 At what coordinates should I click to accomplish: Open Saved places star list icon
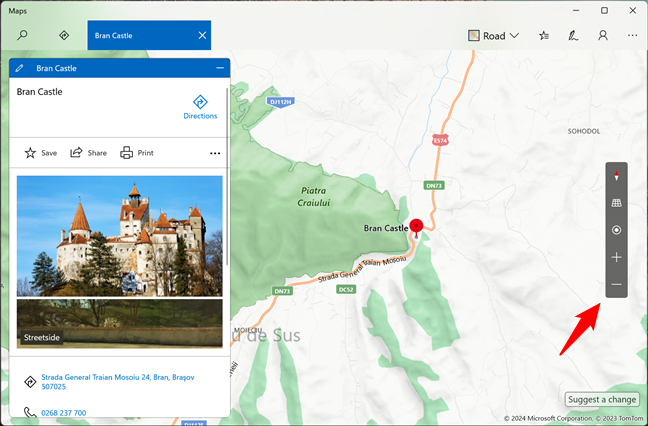(x=544, y=36)
